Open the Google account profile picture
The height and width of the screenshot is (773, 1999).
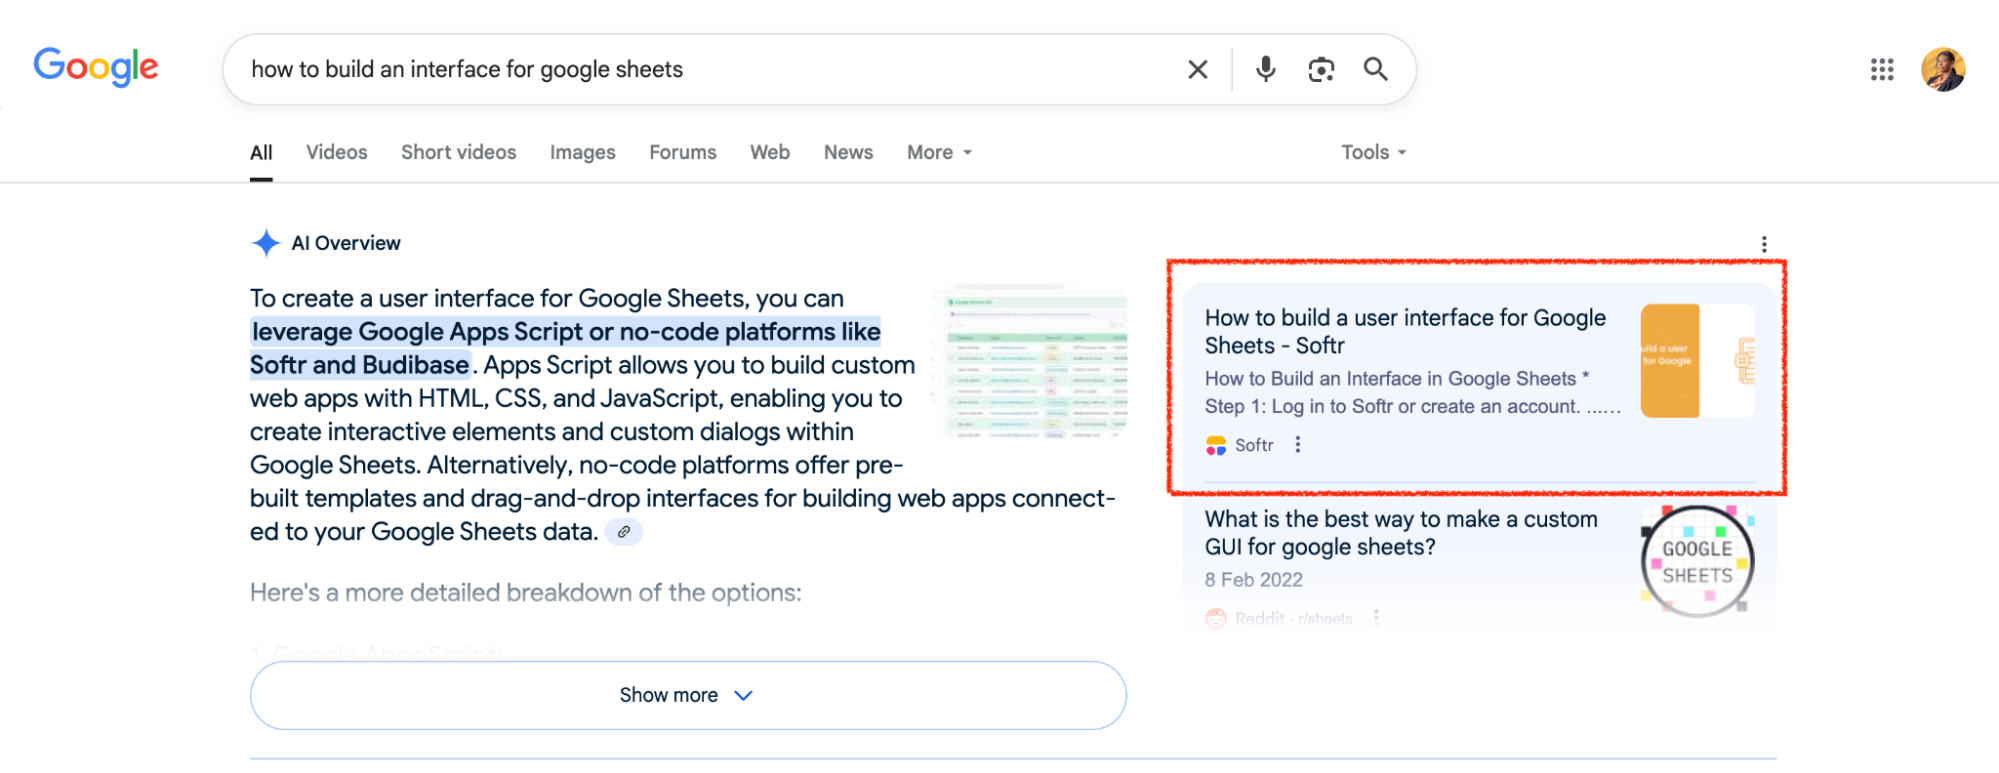[x=1942, y=69]
